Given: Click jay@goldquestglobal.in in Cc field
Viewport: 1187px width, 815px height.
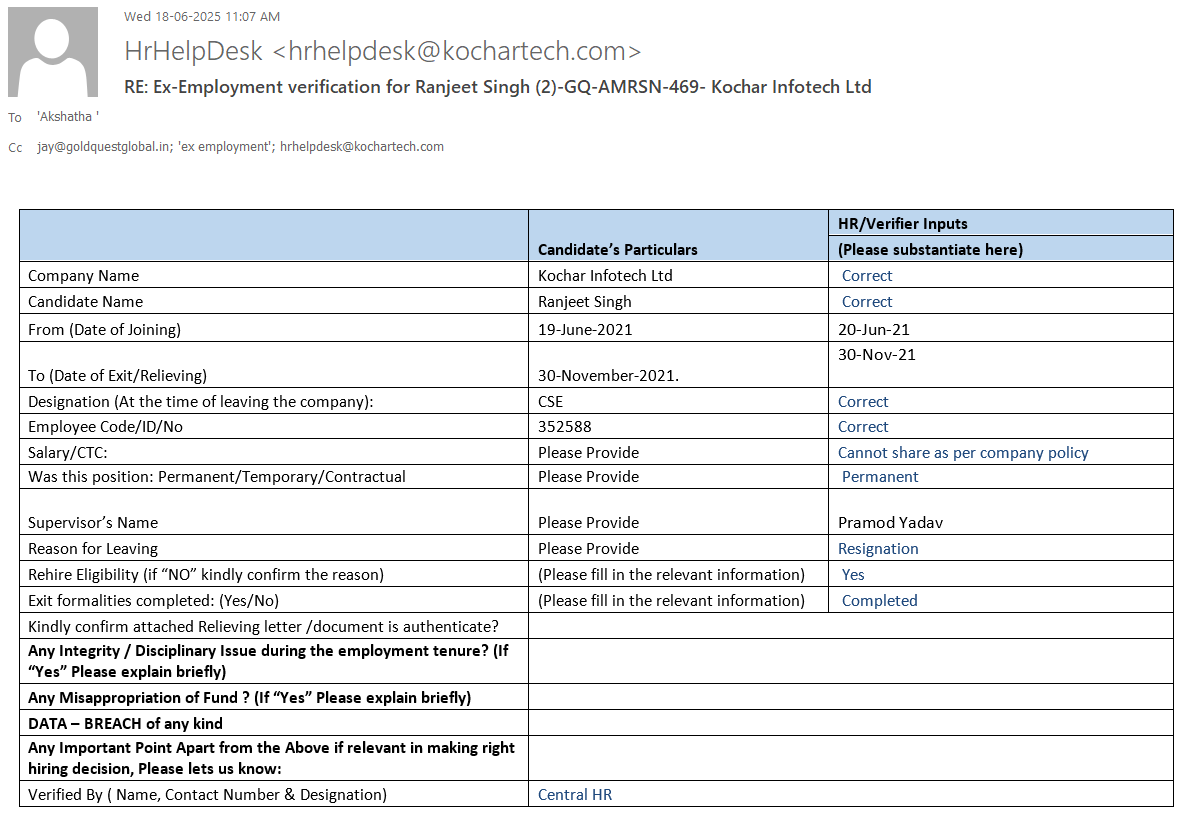Looking at the screenshot, I should coord(104,147).
